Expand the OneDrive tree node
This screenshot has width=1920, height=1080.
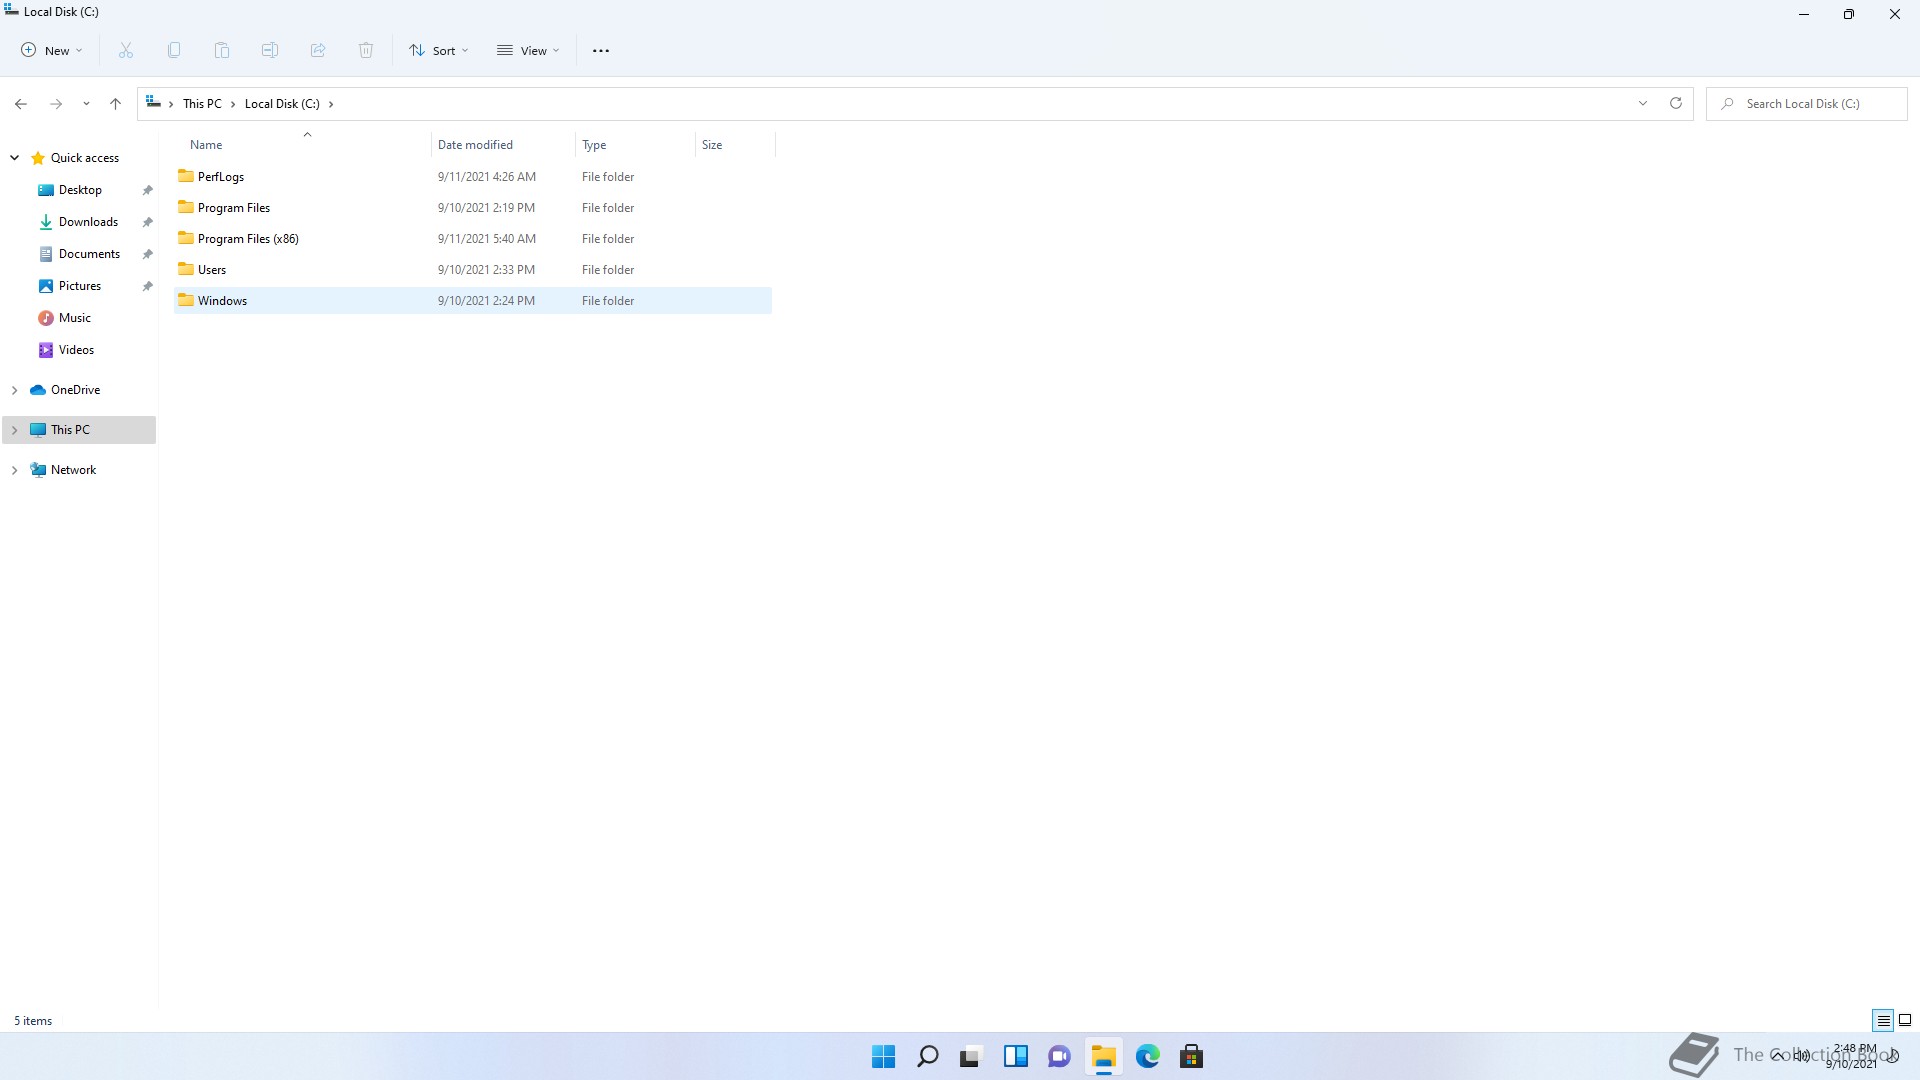tap(15, 390)
